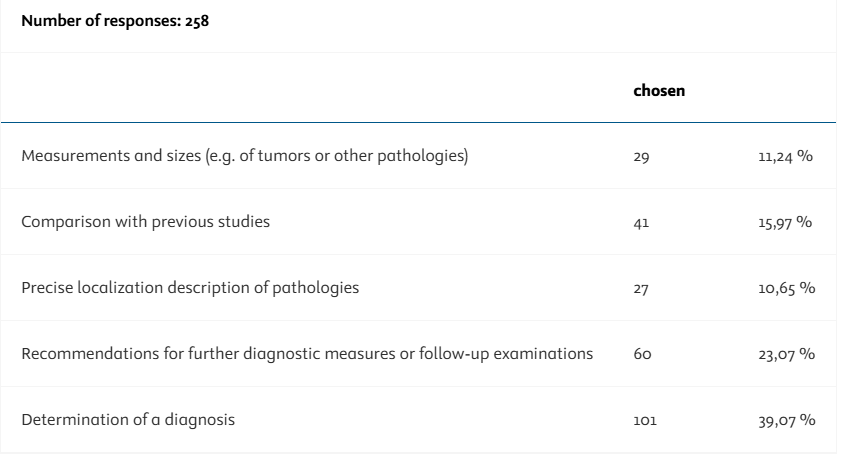
Task: Click the count 27 in chosen column
Action: coord(642,288)
